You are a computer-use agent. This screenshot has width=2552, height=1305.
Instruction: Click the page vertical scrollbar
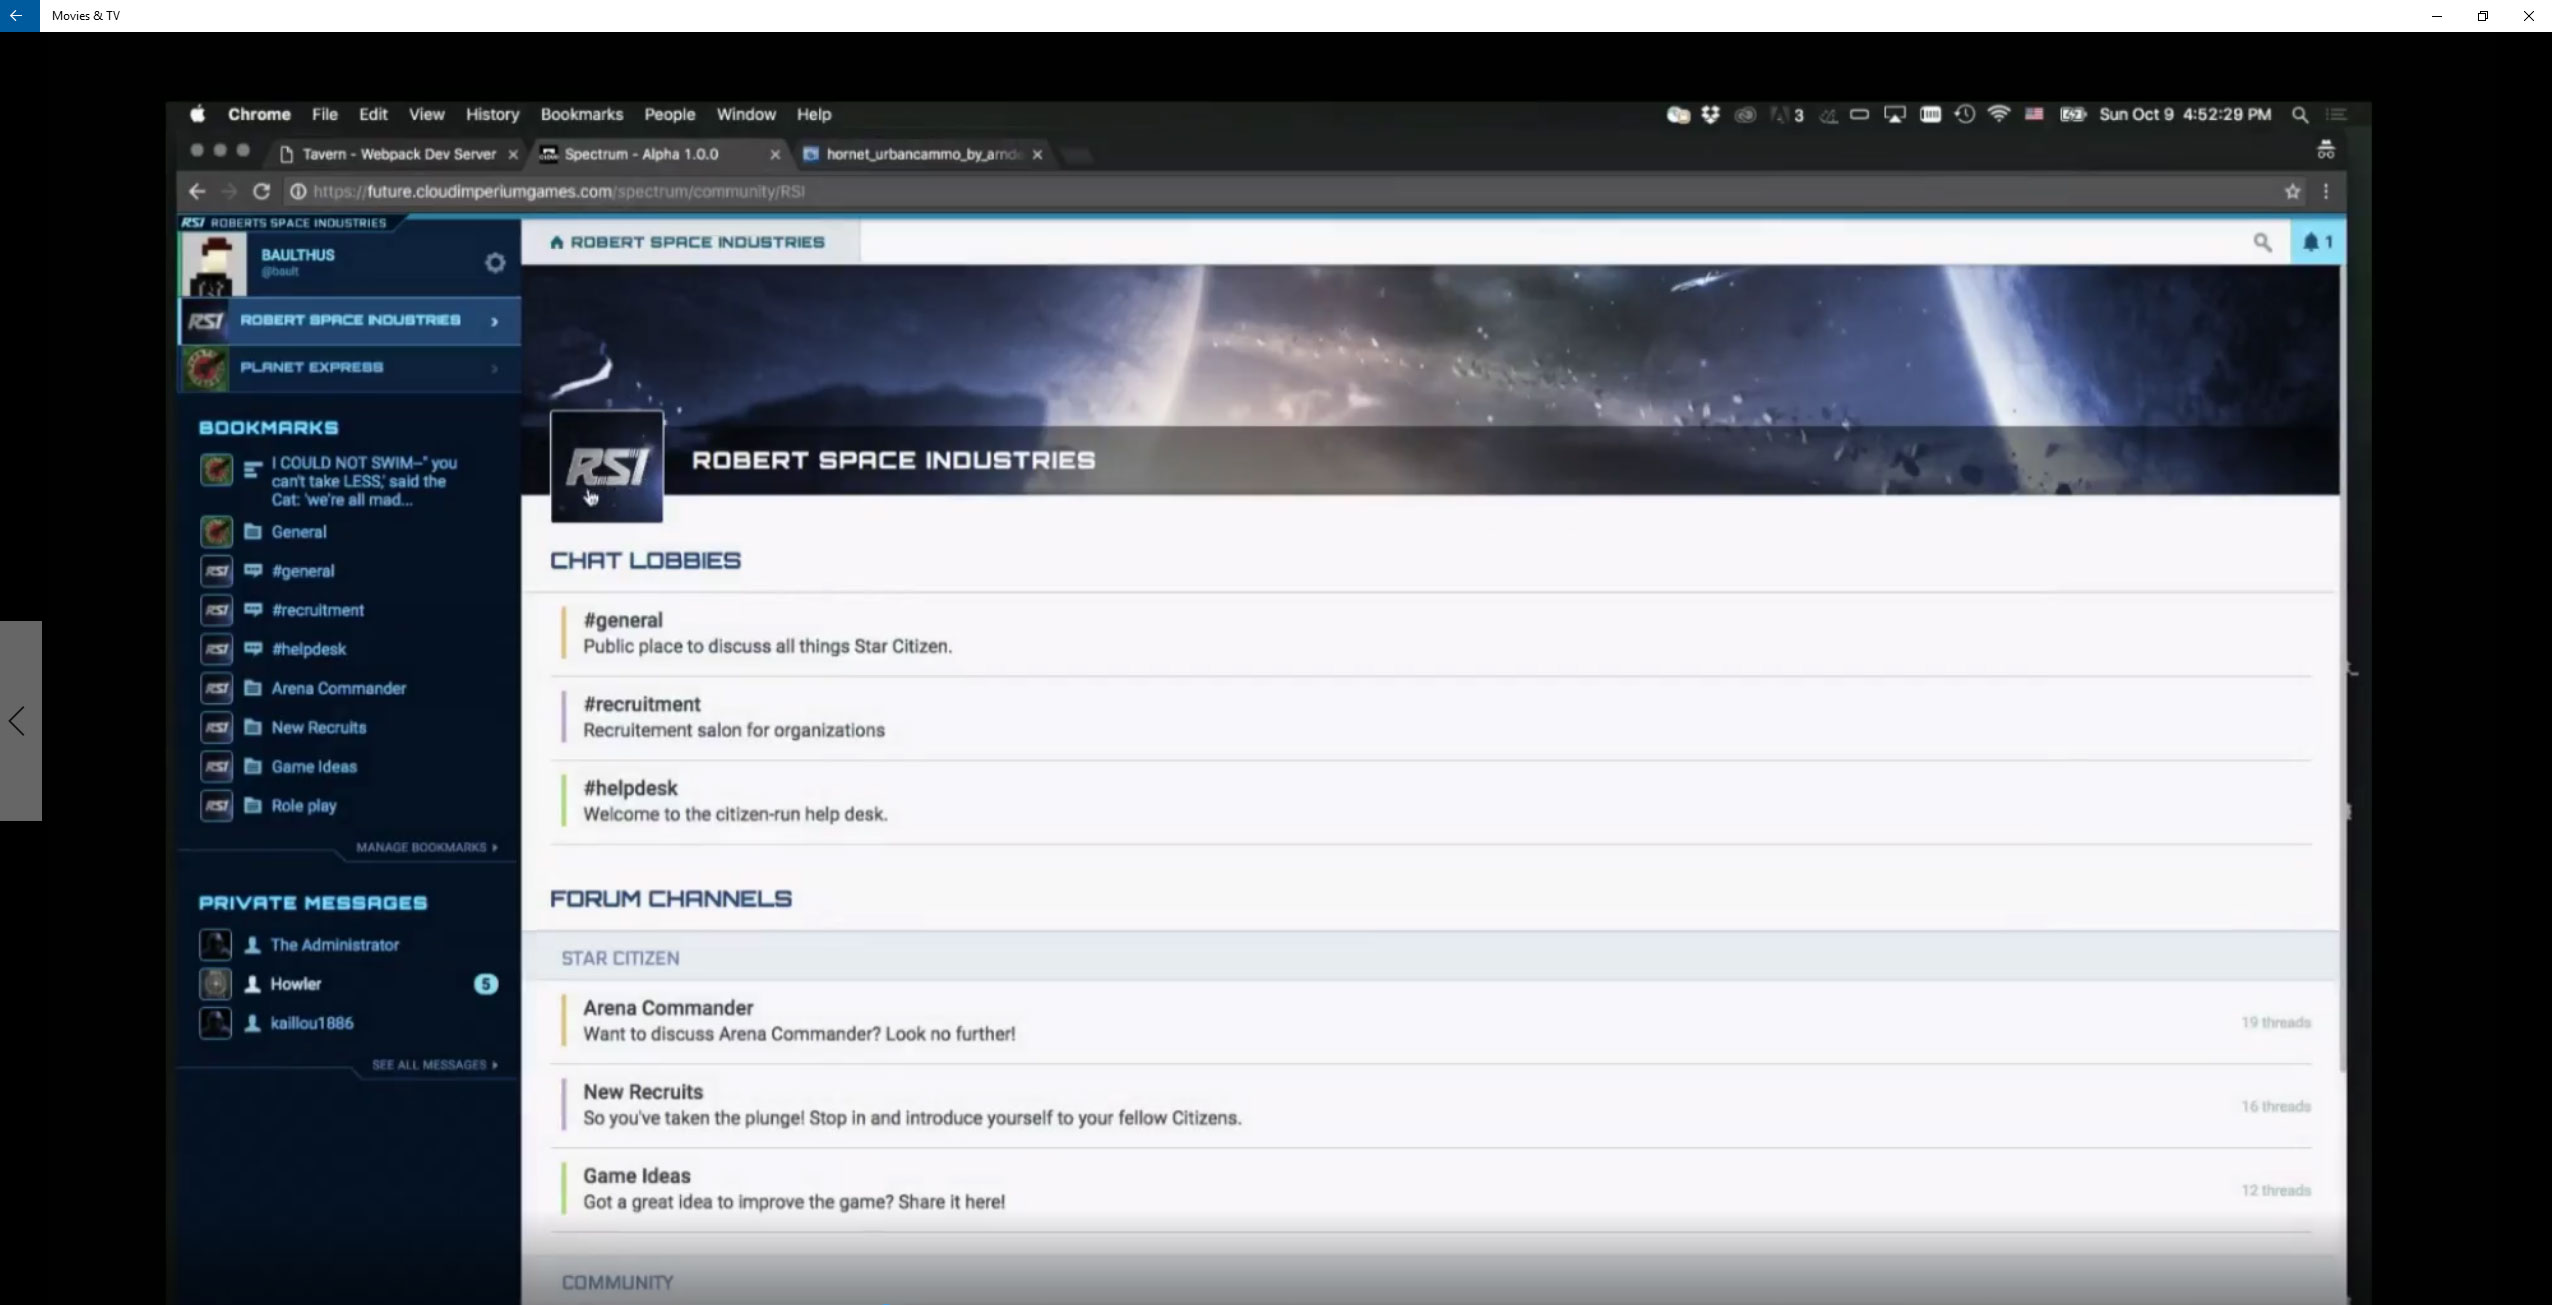(x=2343, y=668)
